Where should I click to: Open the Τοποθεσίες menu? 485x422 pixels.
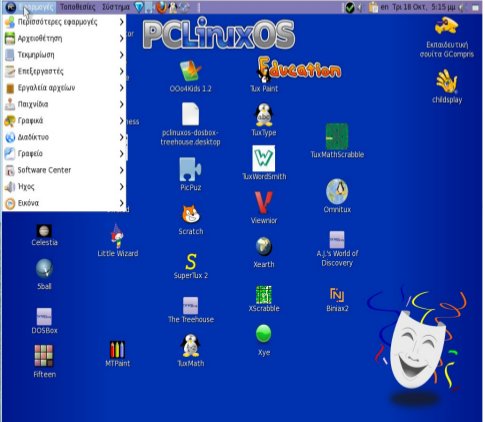[78, 7]
